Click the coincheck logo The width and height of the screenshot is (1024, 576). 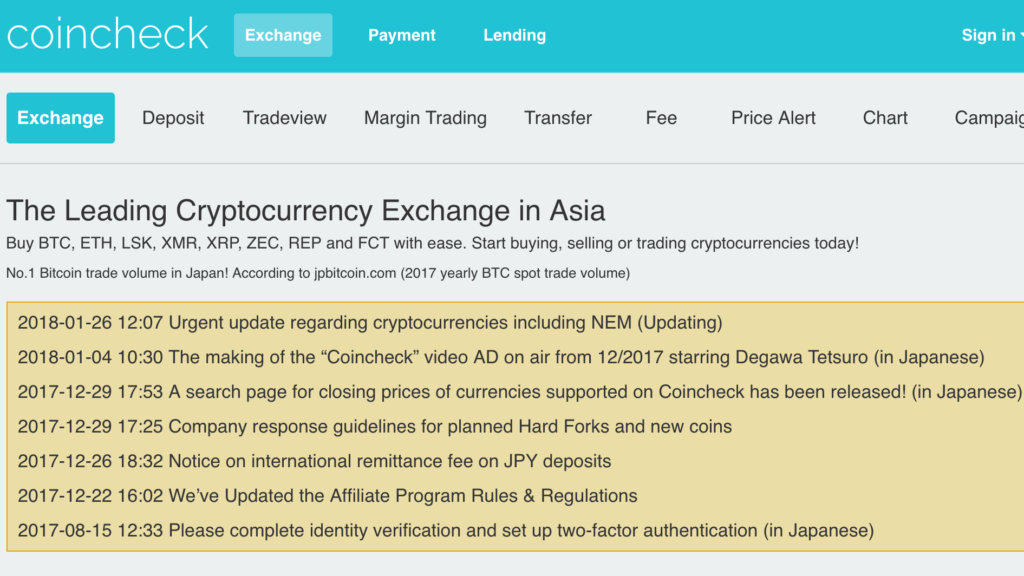pyautogui.click(x=107, y=35)
